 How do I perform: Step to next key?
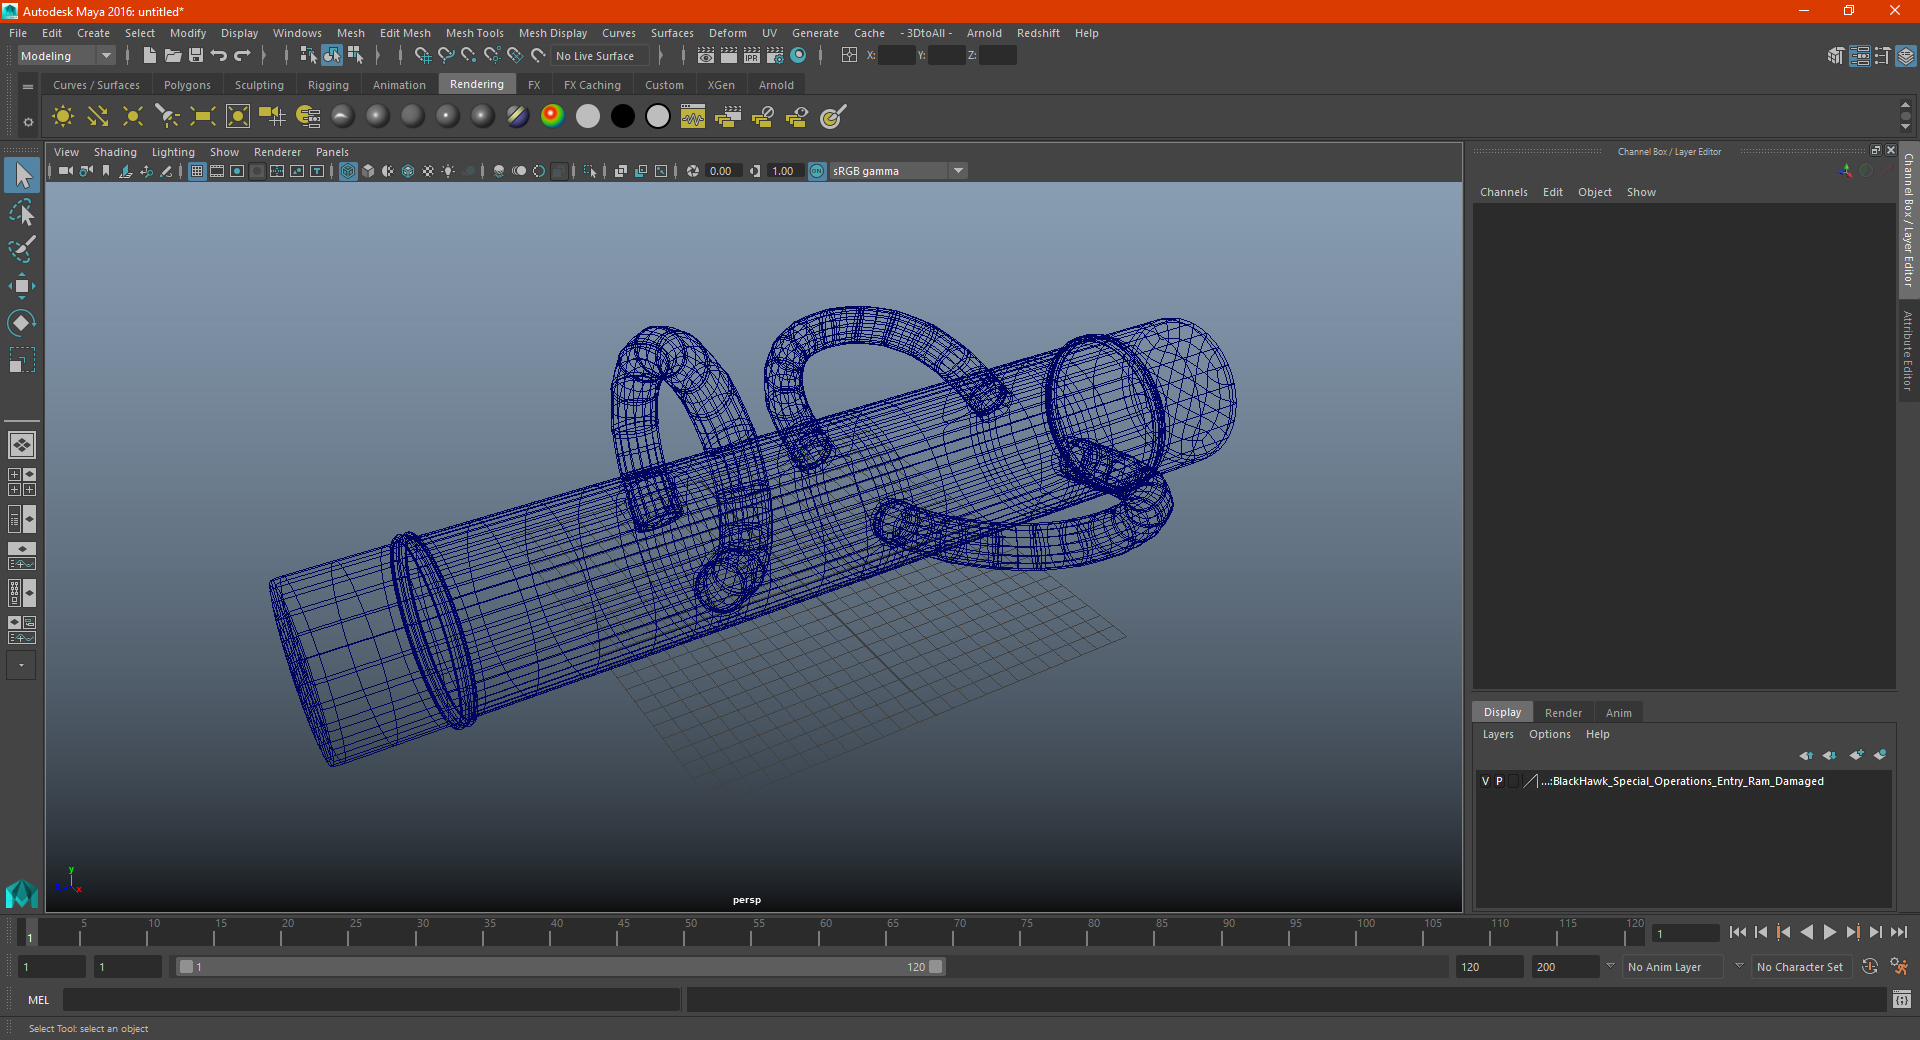pos(1853,932)
